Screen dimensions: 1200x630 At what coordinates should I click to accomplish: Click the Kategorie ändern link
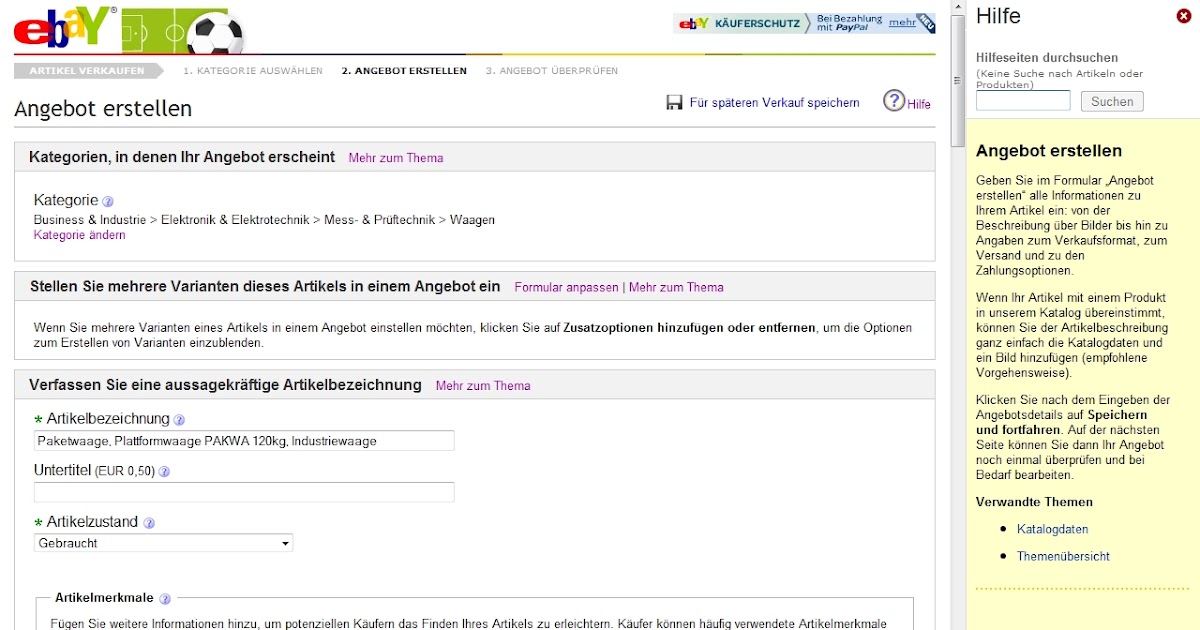(80, 235)
